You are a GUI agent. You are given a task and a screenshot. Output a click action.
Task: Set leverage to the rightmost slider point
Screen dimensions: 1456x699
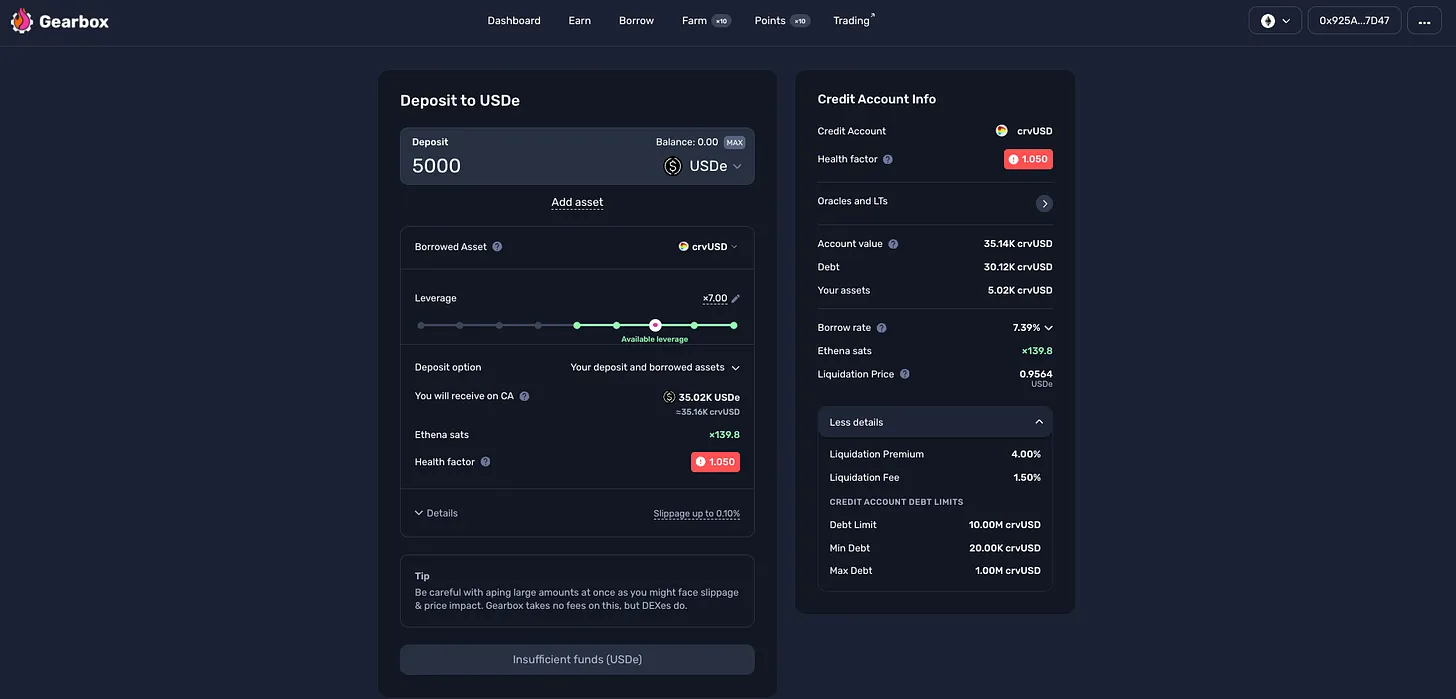(x=733, y=325)
